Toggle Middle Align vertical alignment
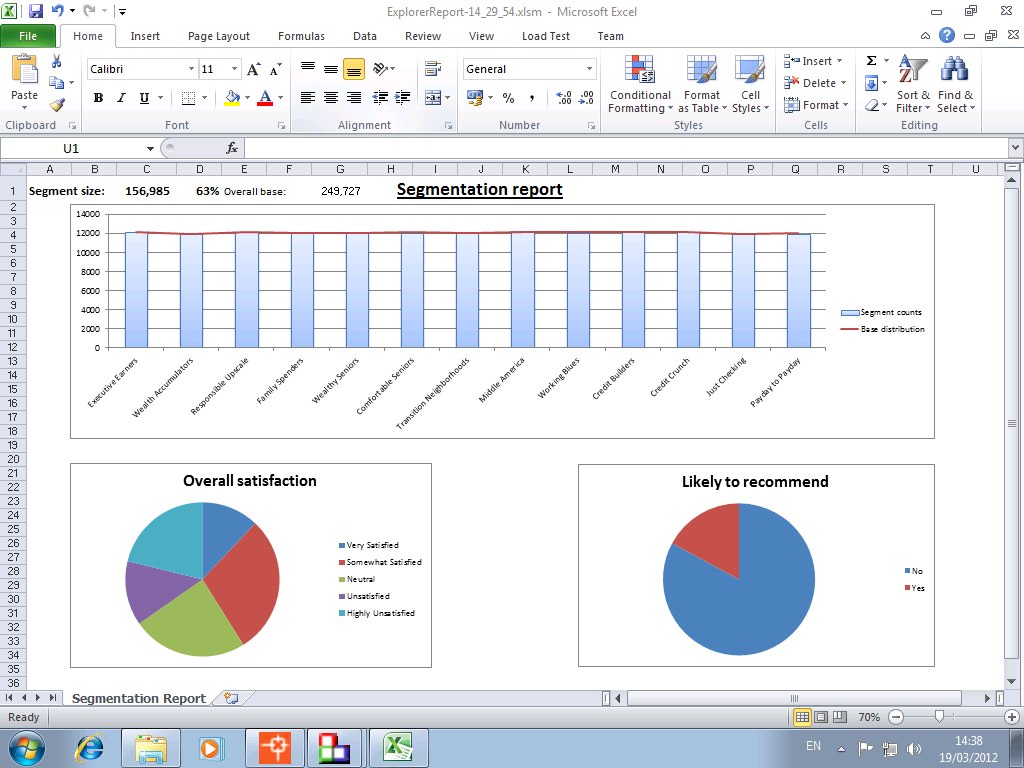This screenshot has height=768, width=1024. click(331, 69)
